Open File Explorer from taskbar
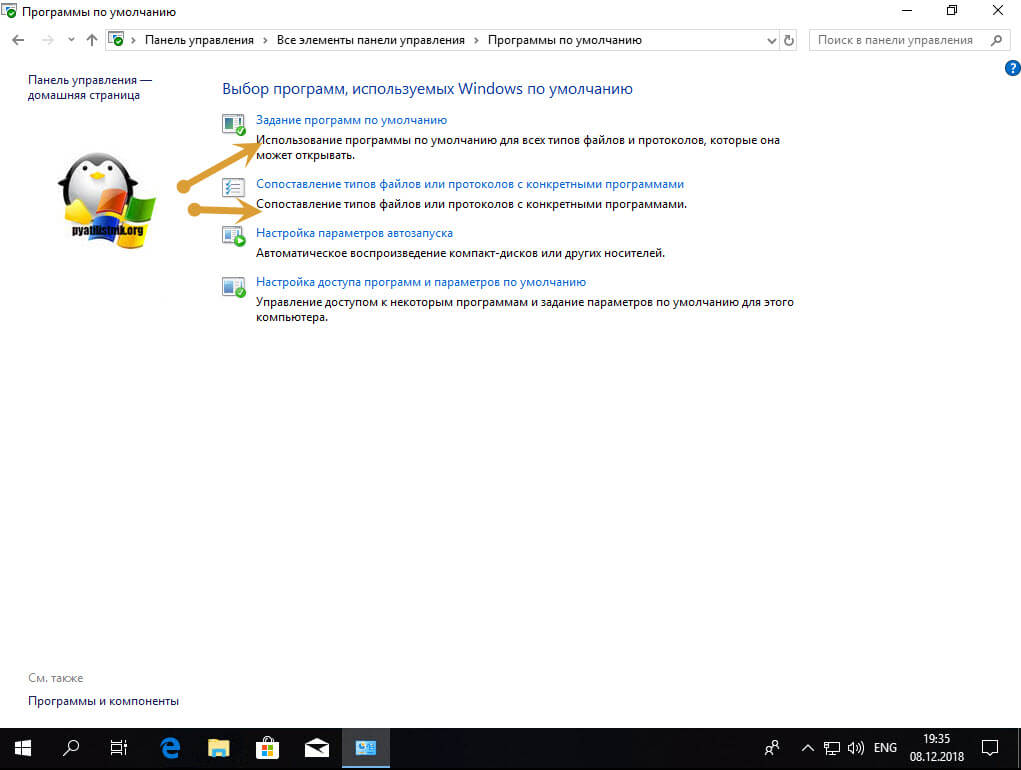1021x770 pixels. (219, 749)
